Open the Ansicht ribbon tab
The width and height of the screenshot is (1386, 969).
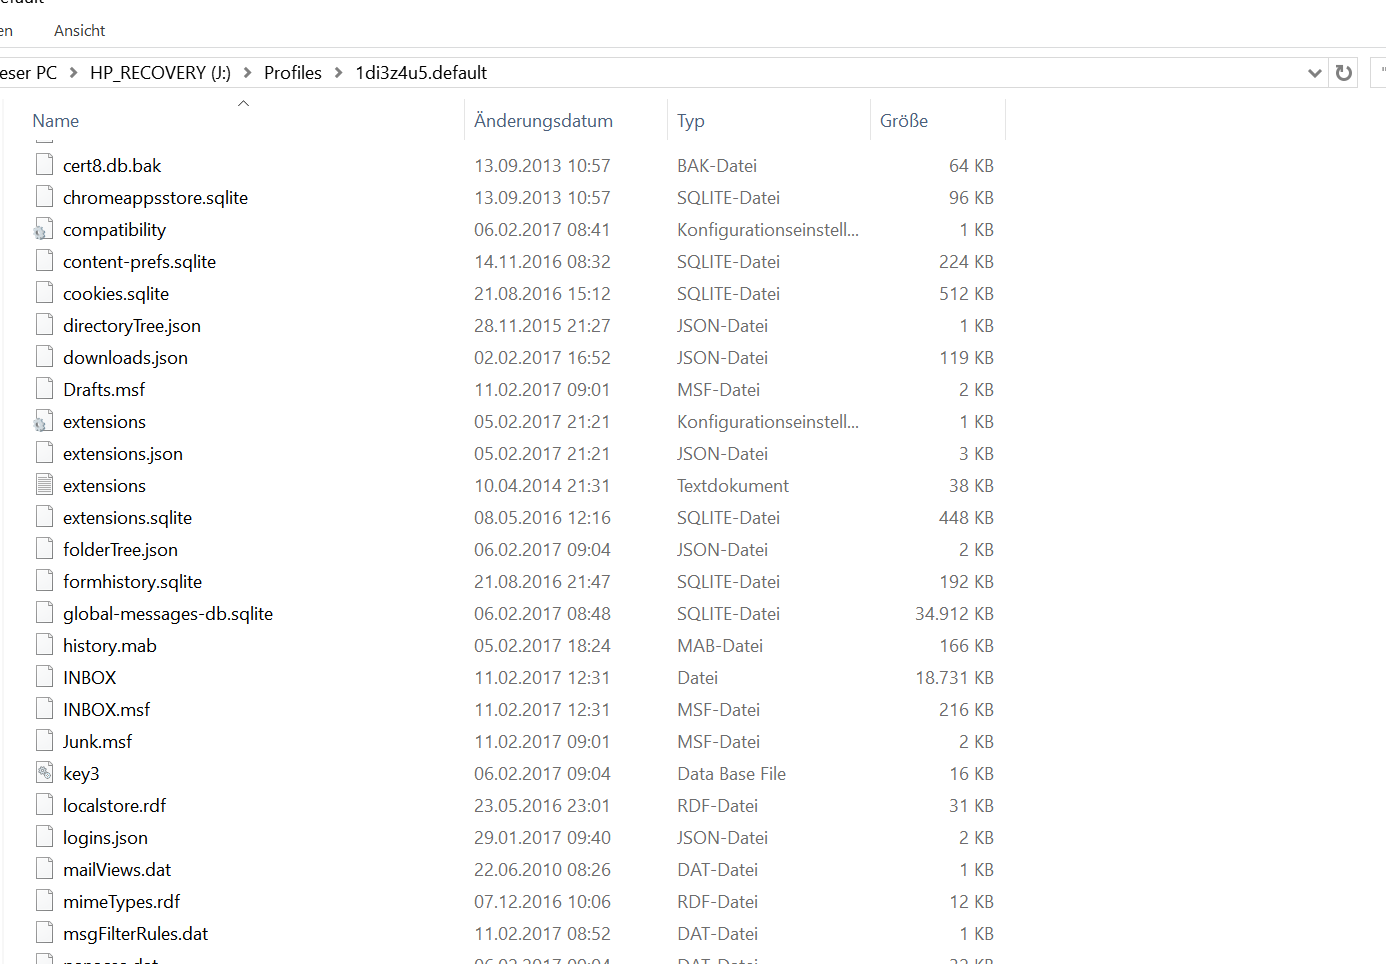79,31
